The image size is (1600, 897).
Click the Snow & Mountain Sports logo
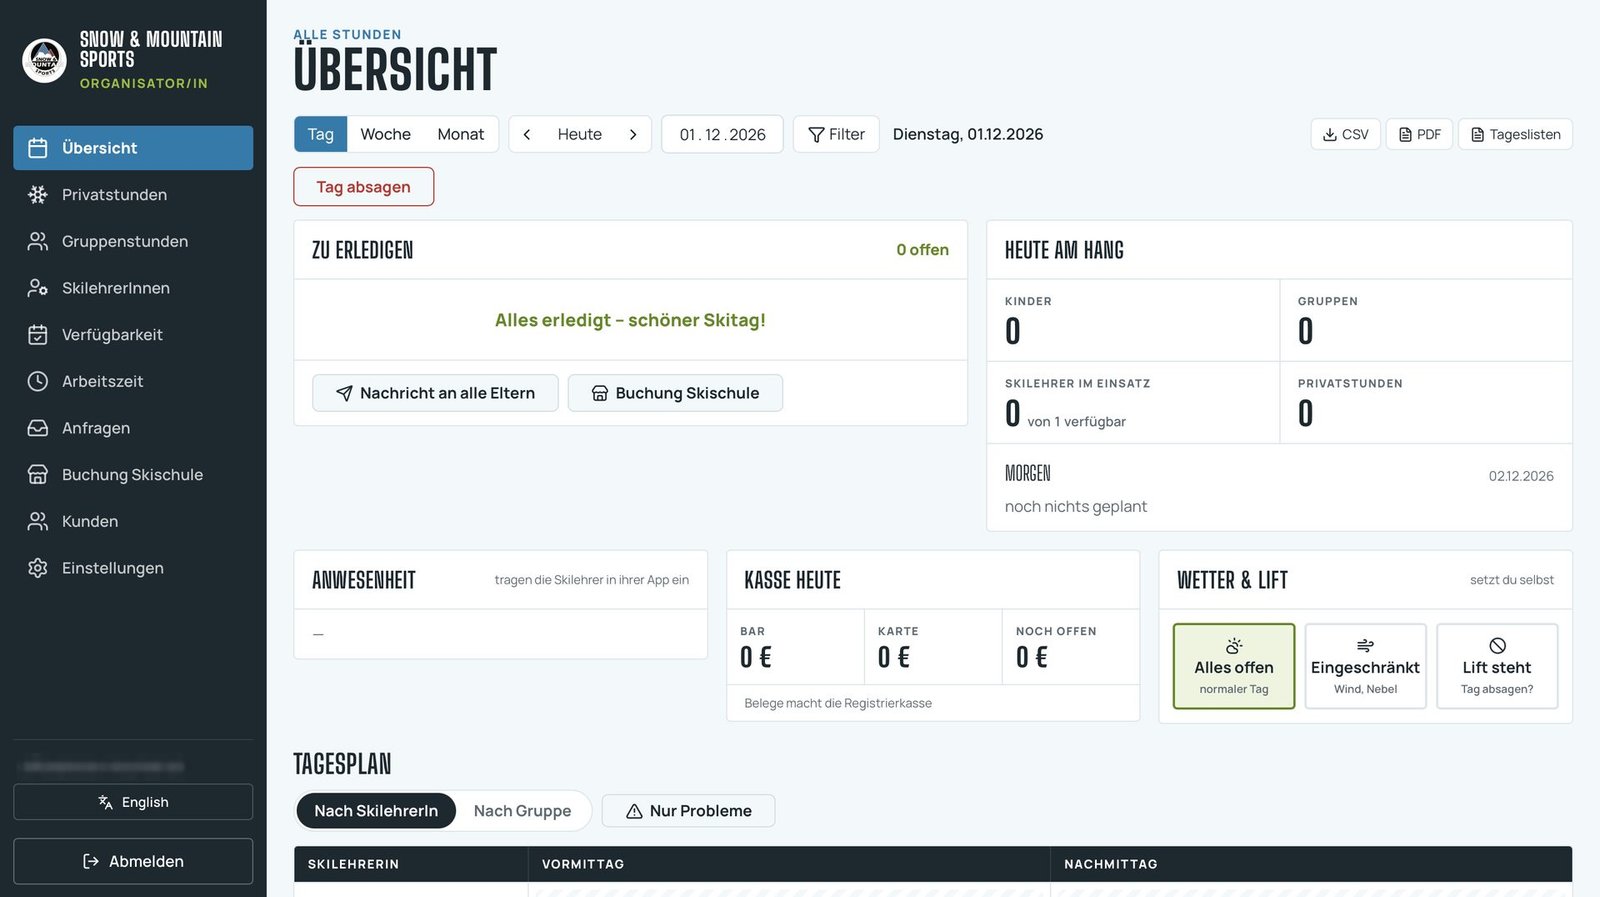click(44, 60)
